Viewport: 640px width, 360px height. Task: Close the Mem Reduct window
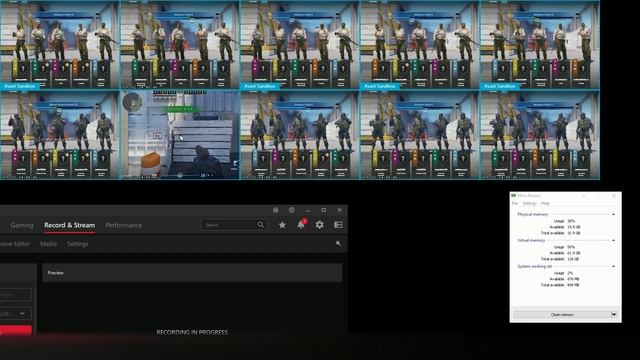(x=614, y=196)
